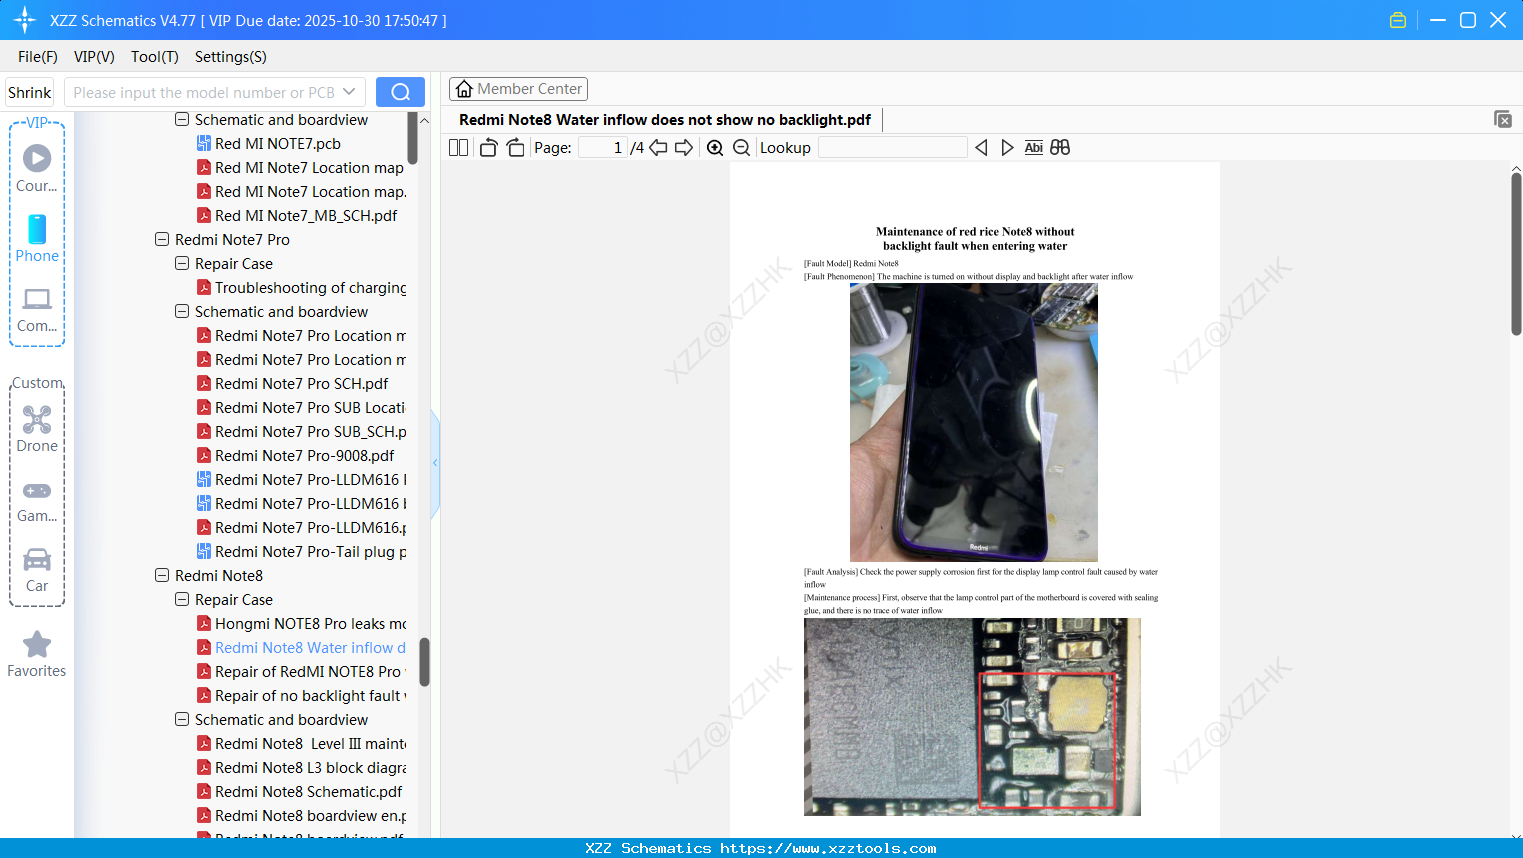Open Redmi Note8 boardview en file
Screen dimensions: 1523x858
[x=301, y=816]
